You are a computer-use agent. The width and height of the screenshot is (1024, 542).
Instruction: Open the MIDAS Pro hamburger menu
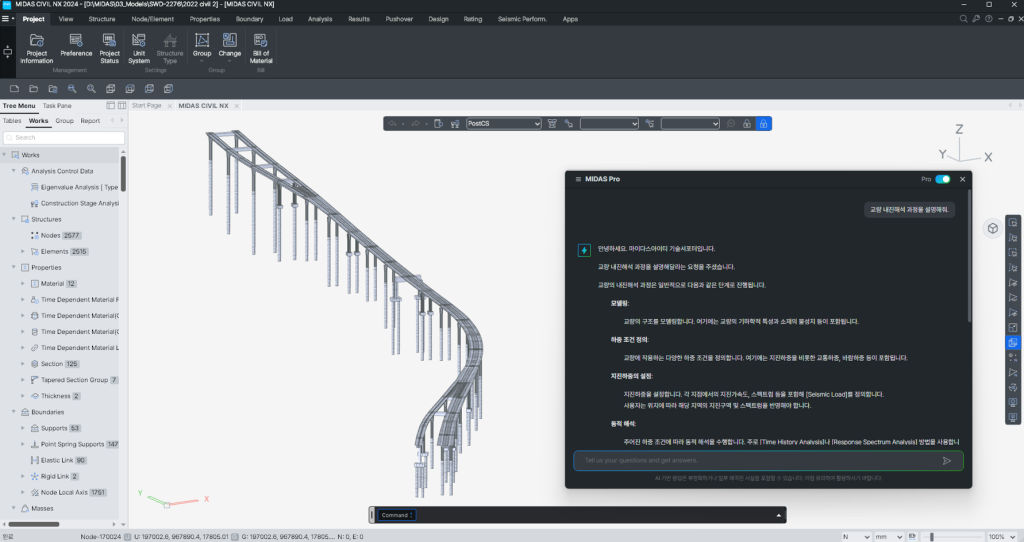pos(577,179)
